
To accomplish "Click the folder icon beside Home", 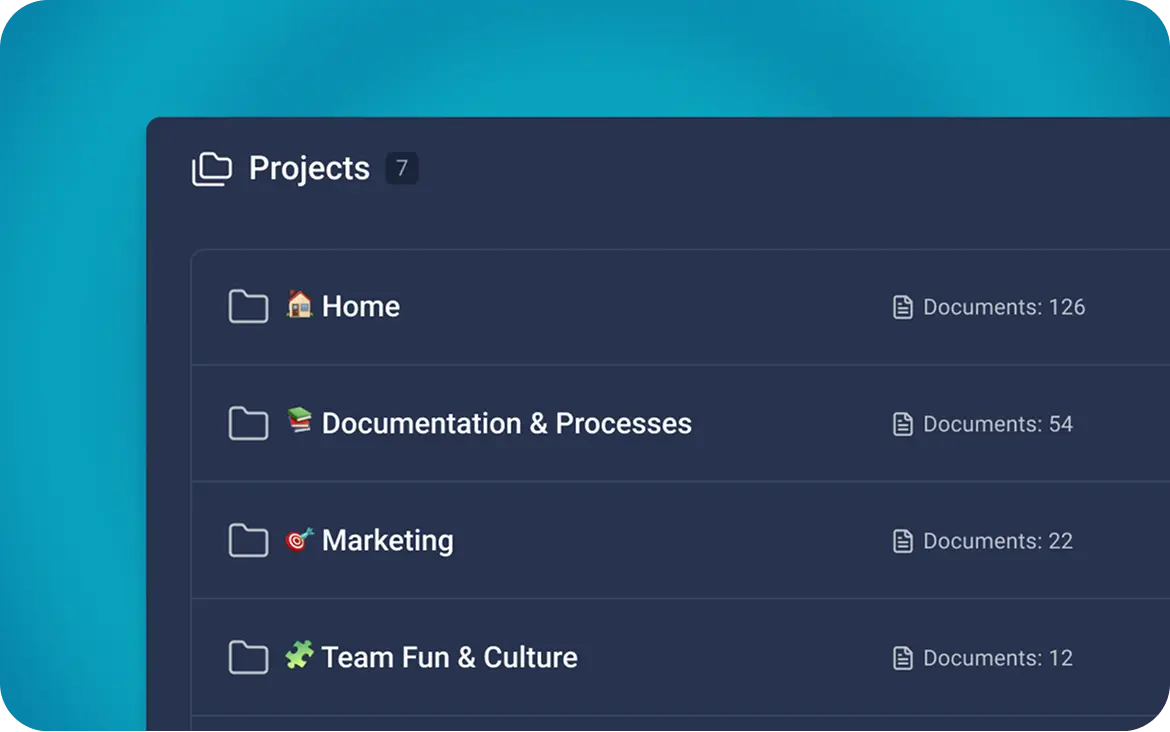I will click(x=248, y=307).
